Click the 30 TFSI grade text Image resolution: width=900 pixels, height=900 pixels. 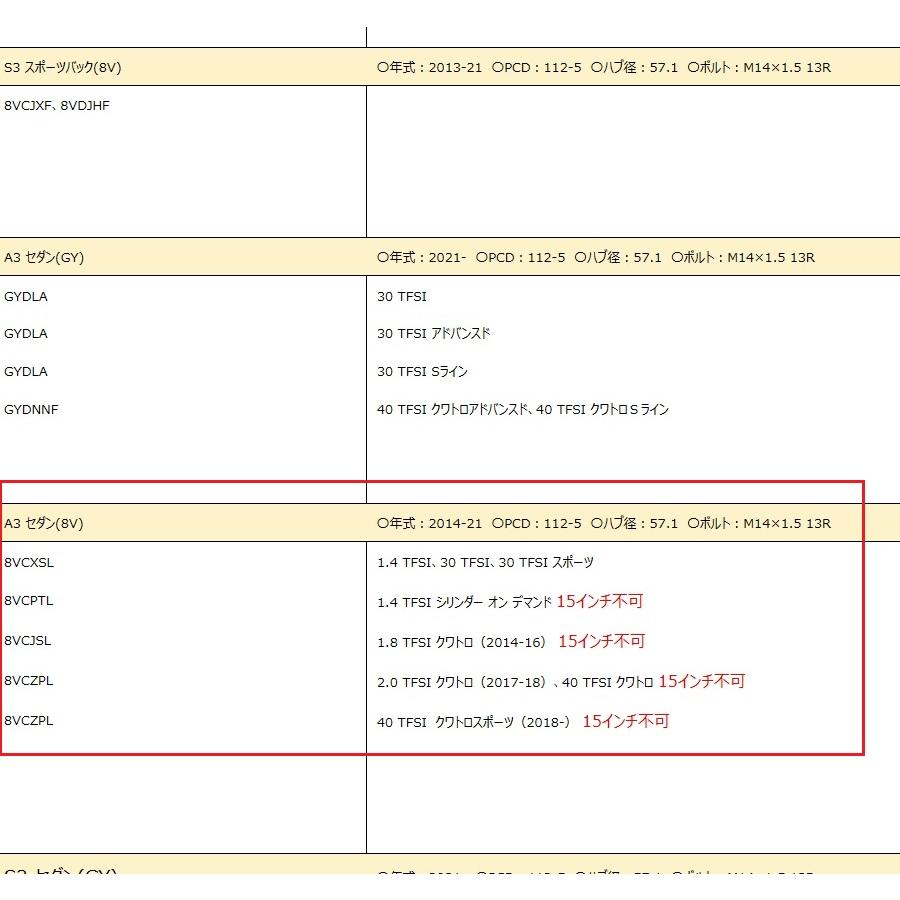402,297
